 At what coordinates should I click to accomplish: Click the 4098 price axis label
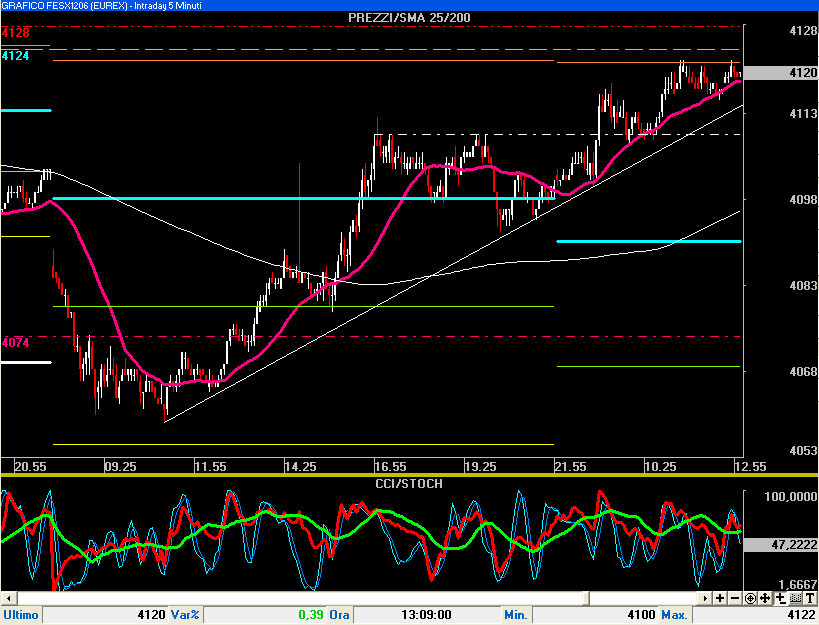click(803, 199)
